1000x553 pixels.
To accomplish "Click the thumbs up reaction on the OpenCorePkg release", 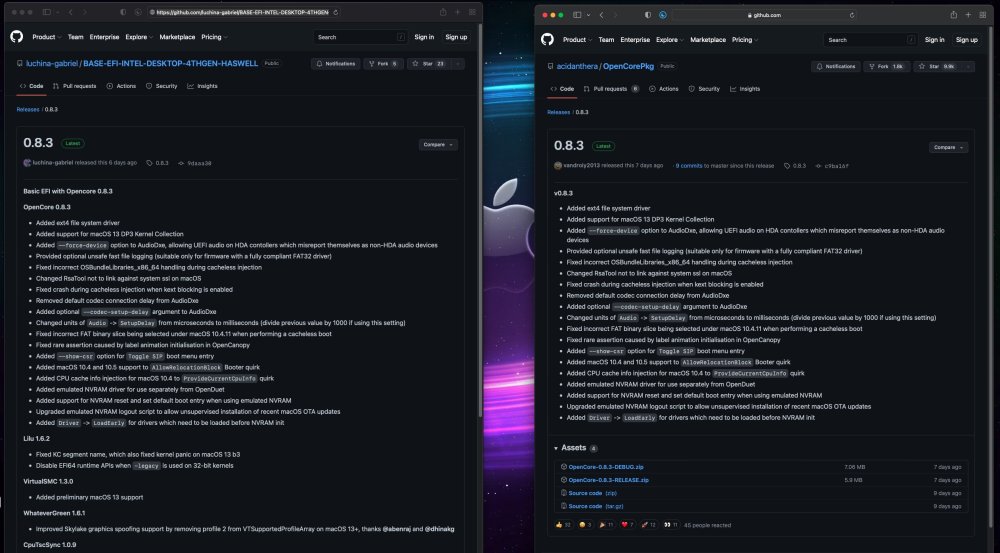I will click(563, 525).
